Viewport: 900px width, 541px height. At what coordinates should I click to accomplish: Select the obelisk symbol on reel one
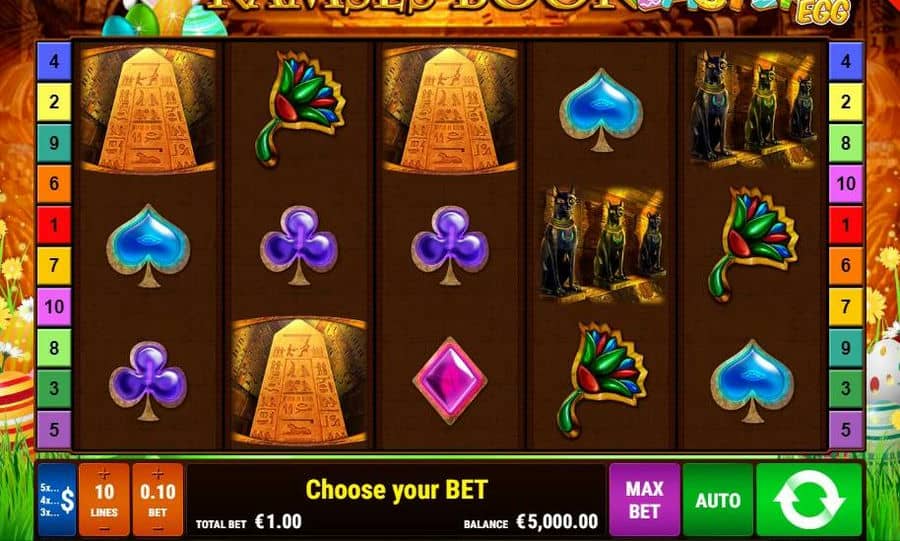(148, 110)
